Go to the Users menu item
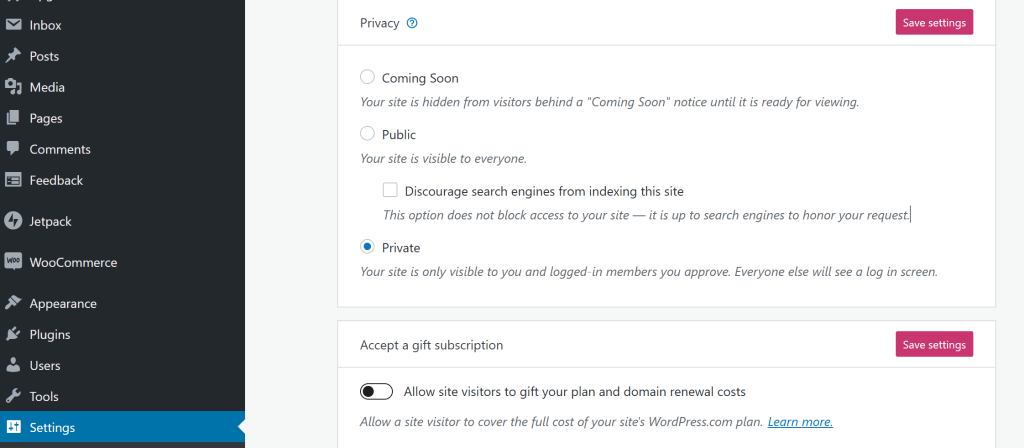1024x448 pixels. 45,365
